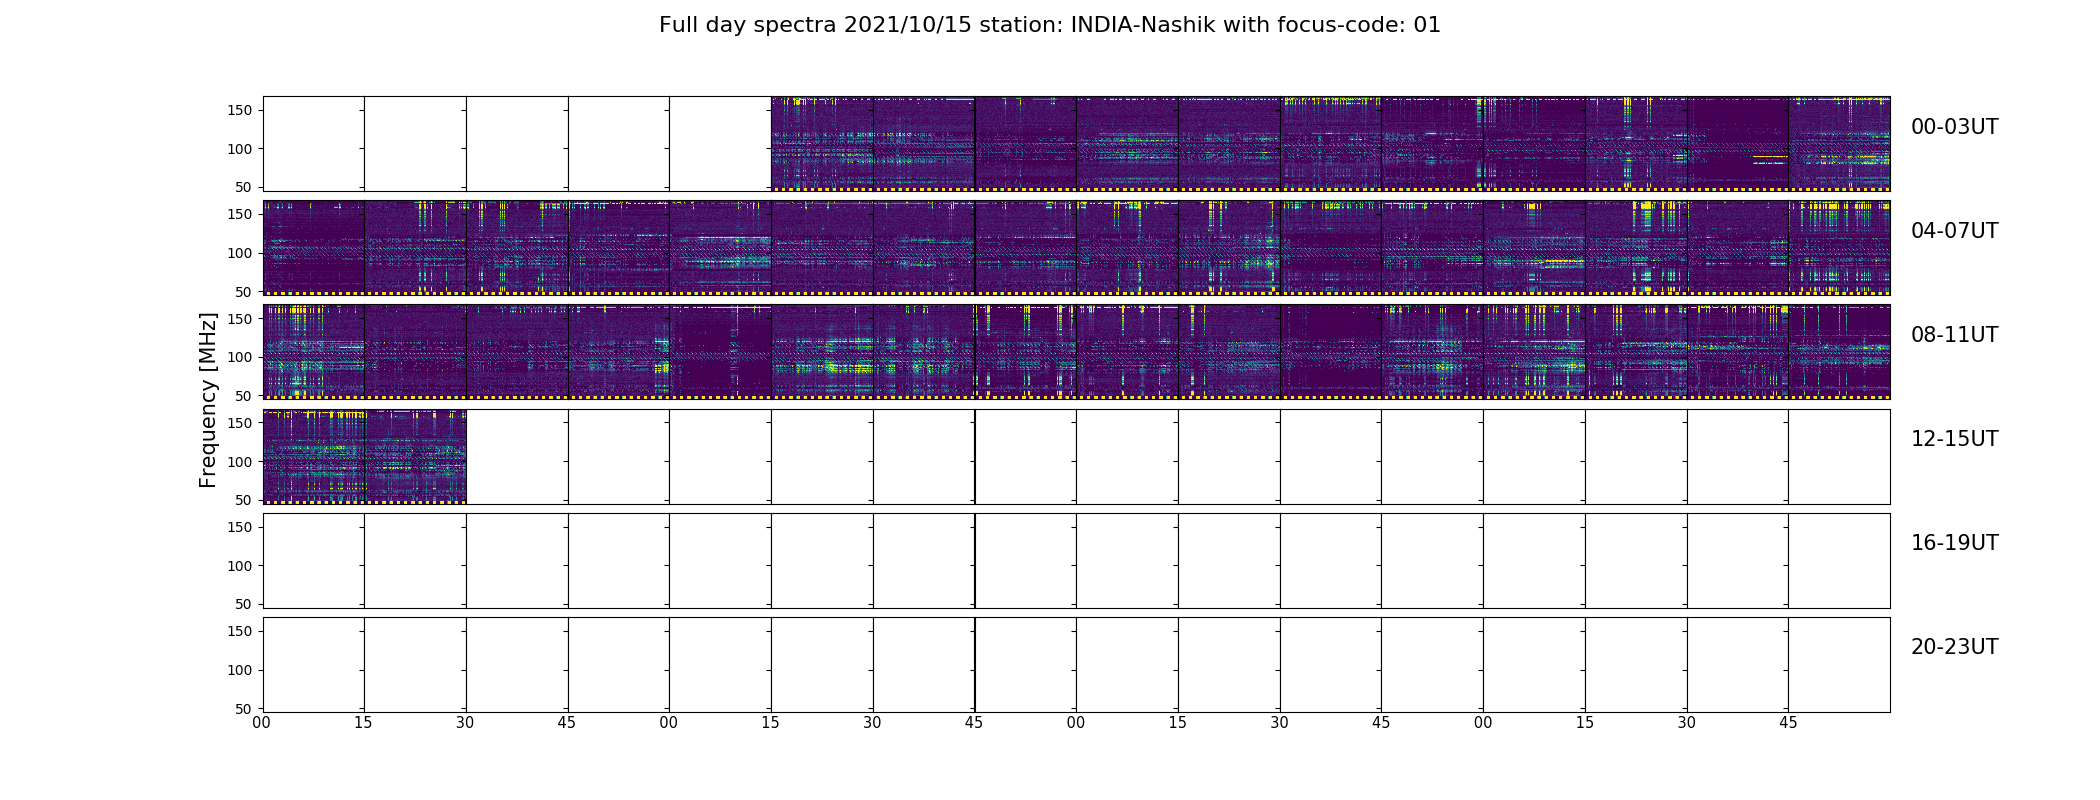
Task: Open the 12:00 spectrum panel in the 12-15UT row
Action: pyautogui.click(x=314, y=456)
